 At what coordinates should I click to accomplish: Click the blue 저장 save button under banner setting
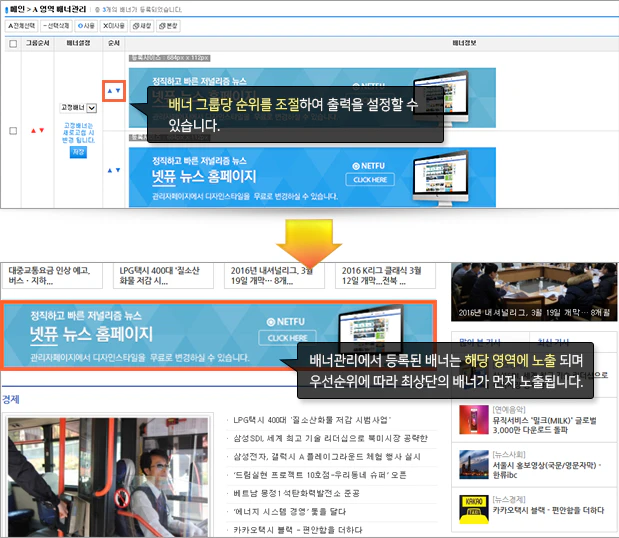(78, 152)
